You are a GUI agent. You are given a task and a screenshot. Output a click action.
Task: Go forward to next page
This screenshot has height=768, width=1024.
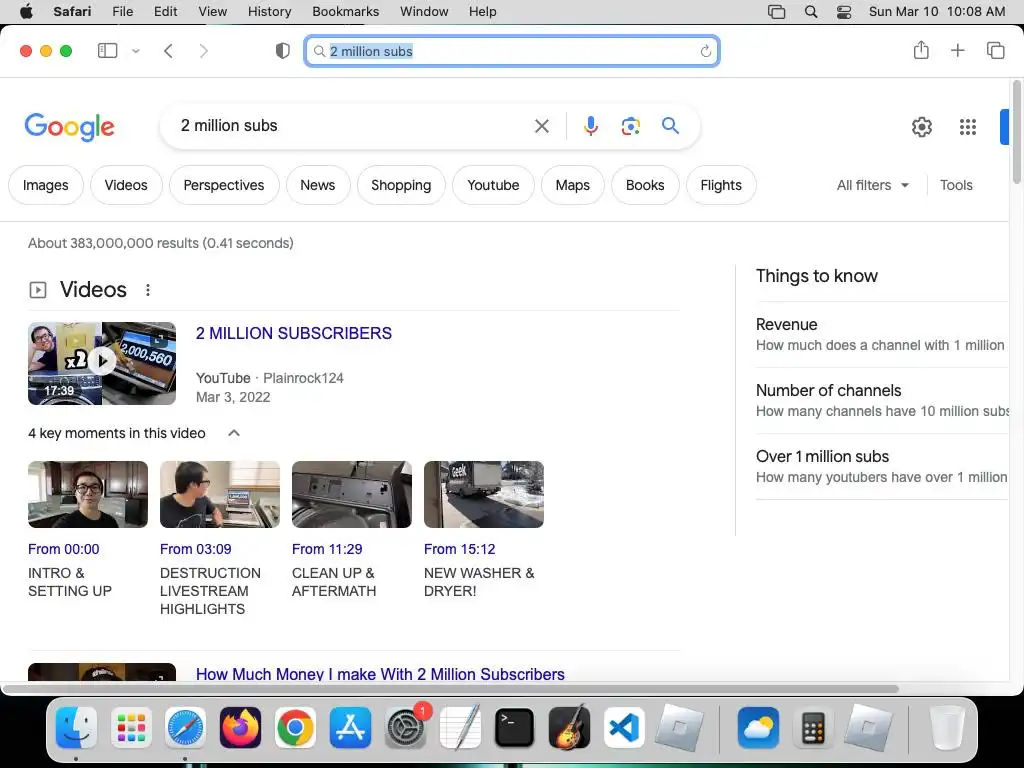pos(204,51)
